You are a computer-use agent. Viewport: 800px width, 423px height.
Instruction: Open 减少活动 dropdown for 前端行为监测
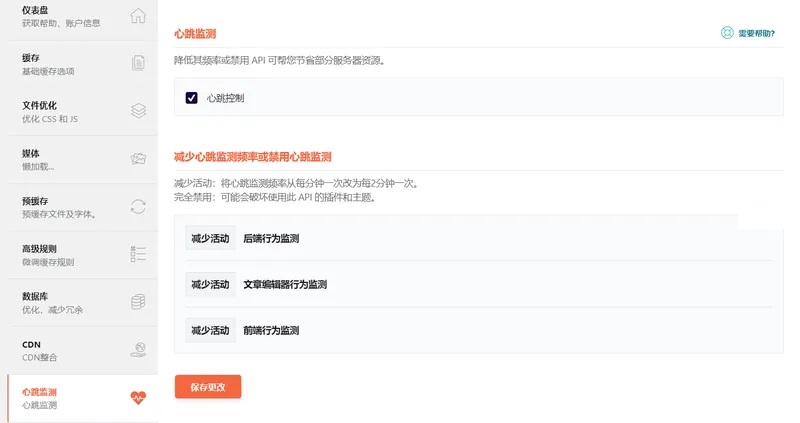210,330
